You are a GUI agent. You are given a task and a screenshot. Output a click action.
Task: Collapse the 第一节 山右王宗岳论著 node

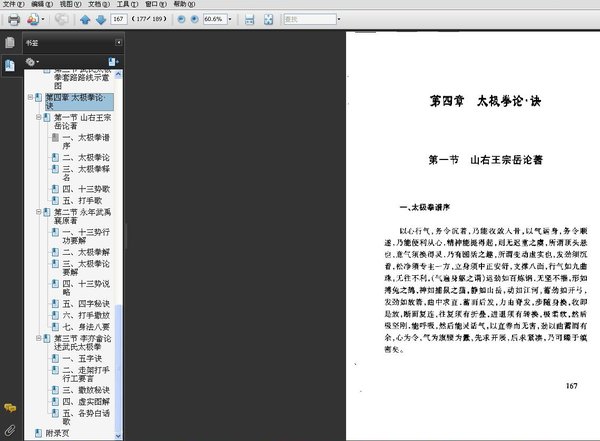click(x=39, y=117)
